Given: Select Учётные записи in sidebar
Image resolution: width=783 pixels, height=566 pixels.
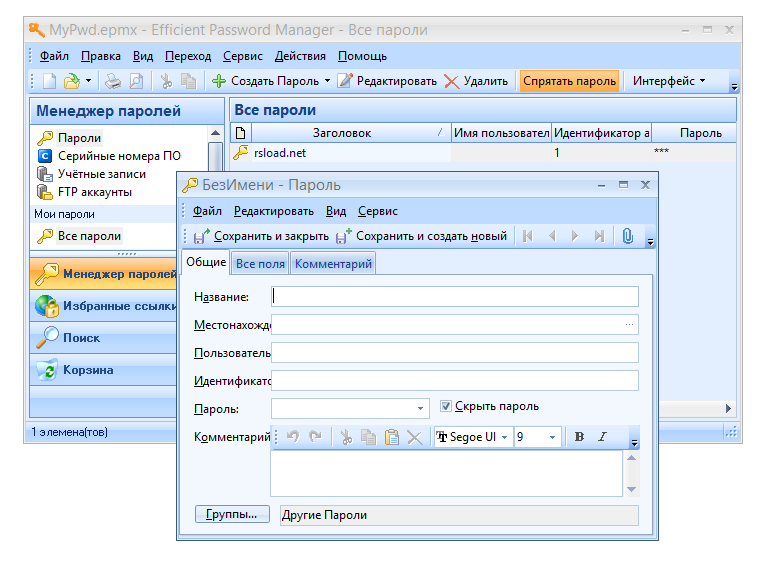Looking at the screenshot, I should tap(102, 174).
